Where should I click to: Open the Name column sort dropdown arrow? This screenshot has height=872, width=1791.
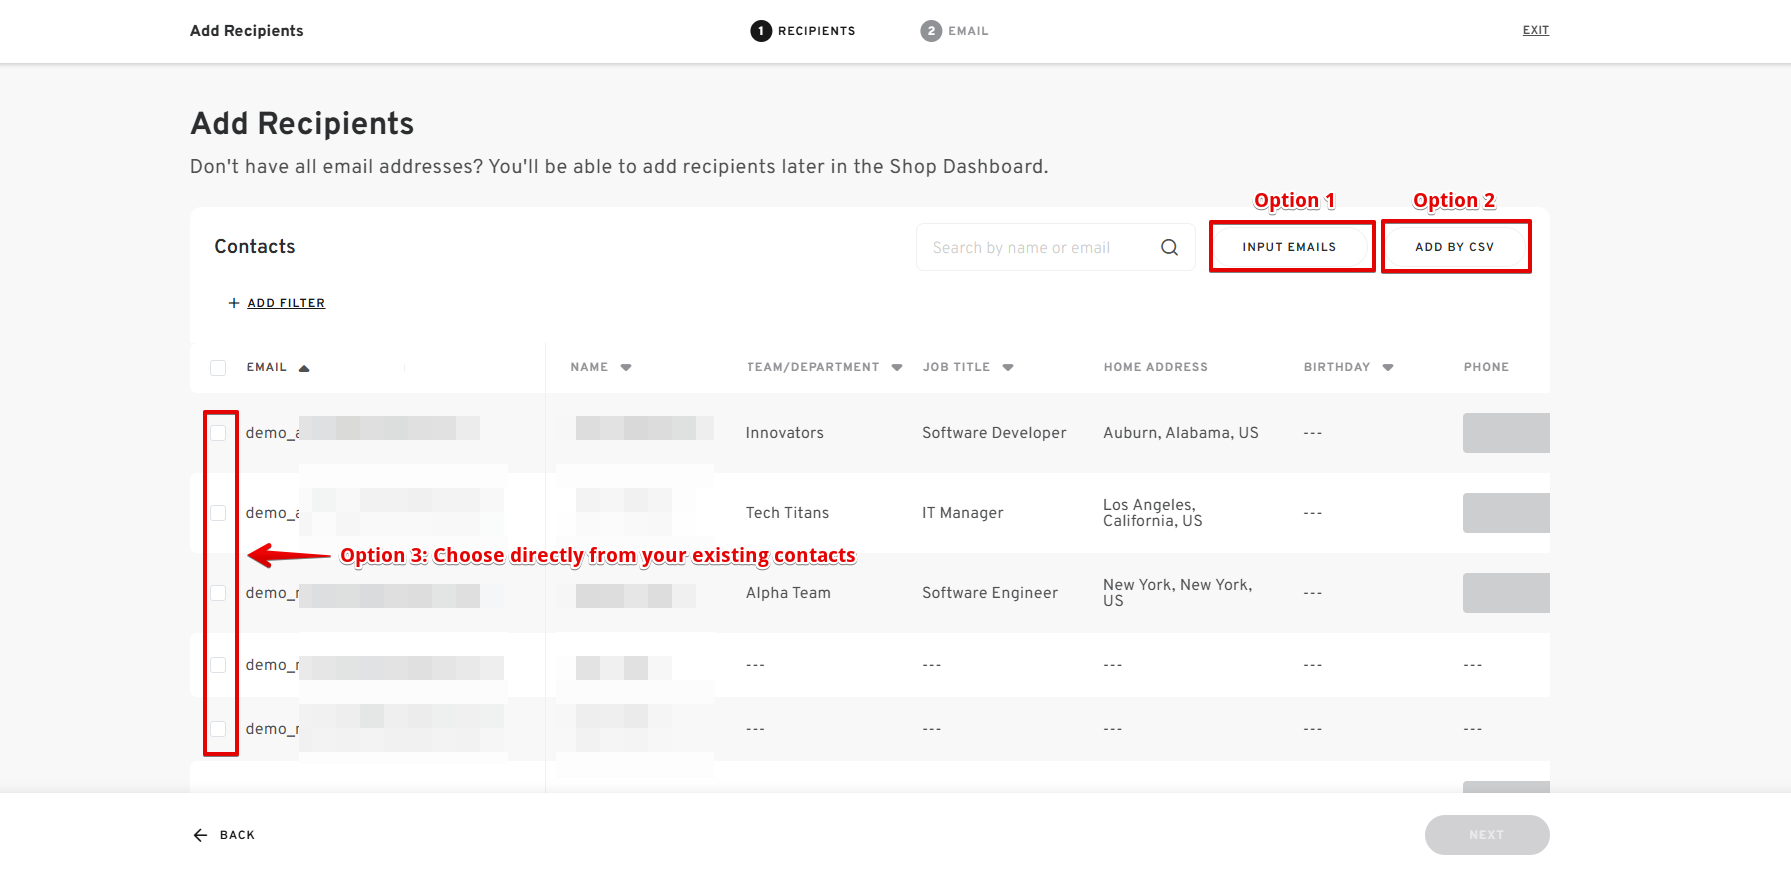(x=626, y=367)
